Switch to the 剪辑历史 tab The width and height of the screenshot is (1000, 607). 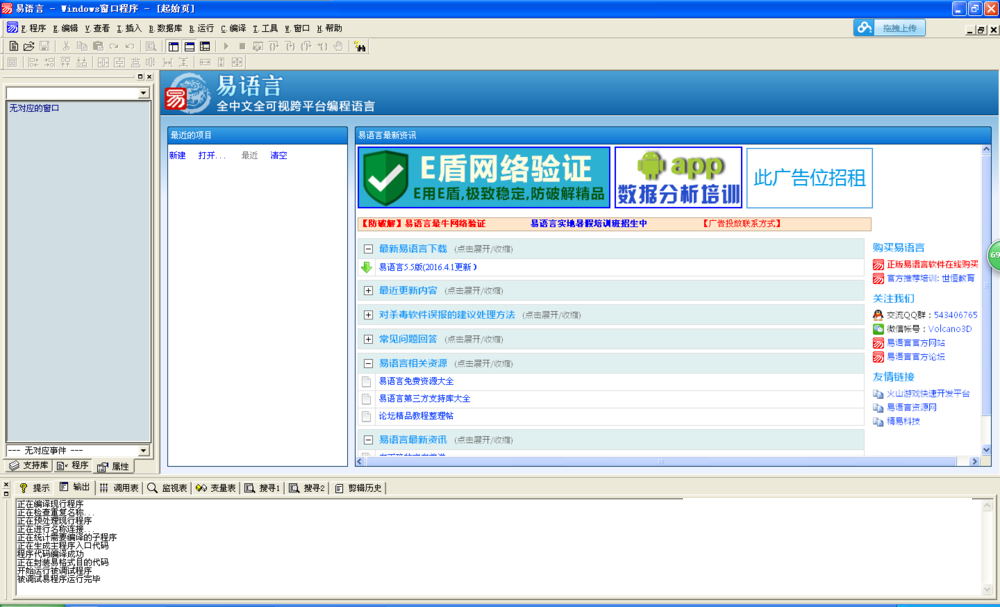coord(358,488)
